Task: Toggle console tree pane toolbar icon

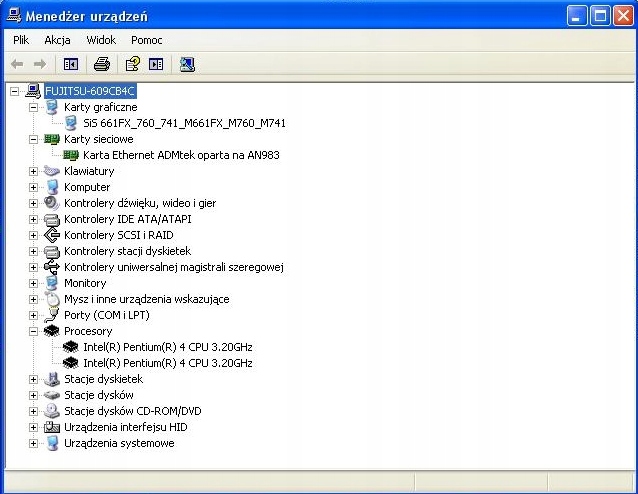Action: (x=71, y=64)
